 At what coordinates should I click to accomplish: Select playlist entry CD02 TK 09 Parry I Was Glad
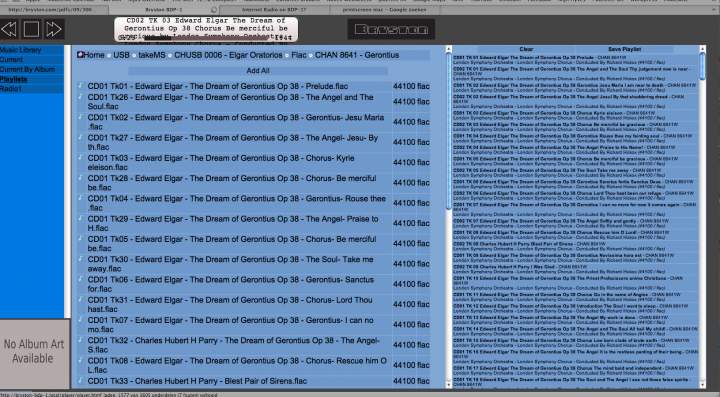coord(575,269)
